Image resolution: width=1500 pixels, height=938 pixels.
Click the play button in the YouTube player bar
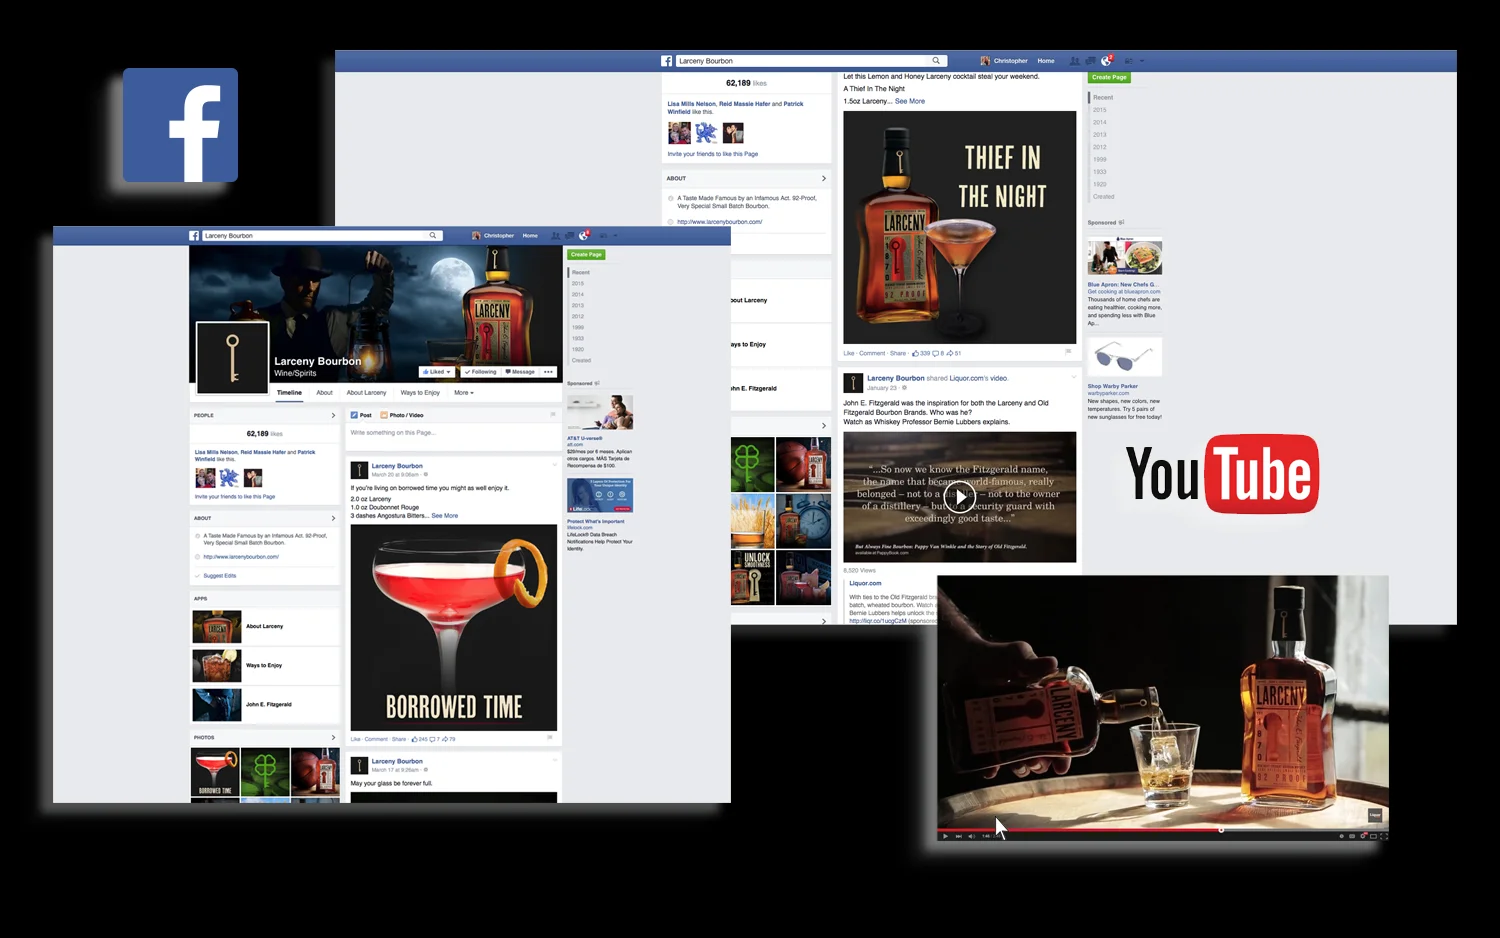(945, 836)
